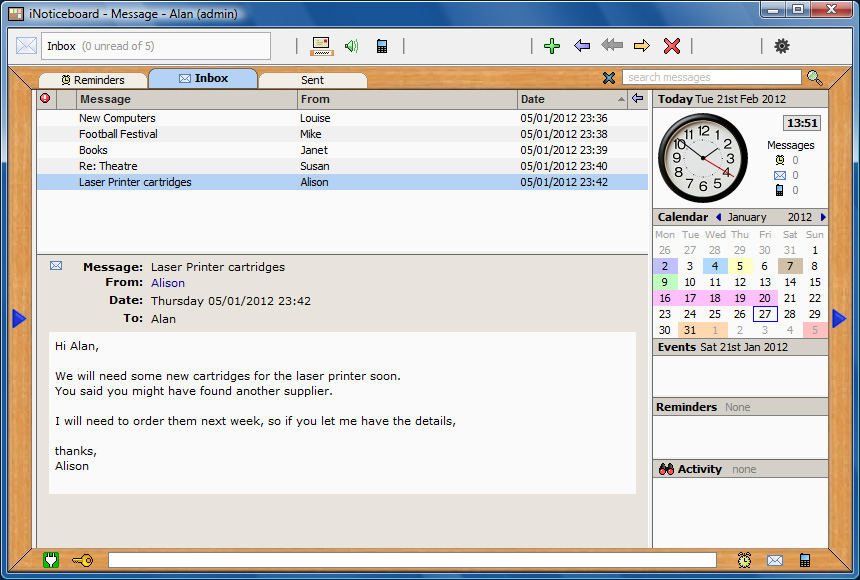Click the magnifier search icon
The width and height of the screenshot is (860, 580).
pos(815,78)
